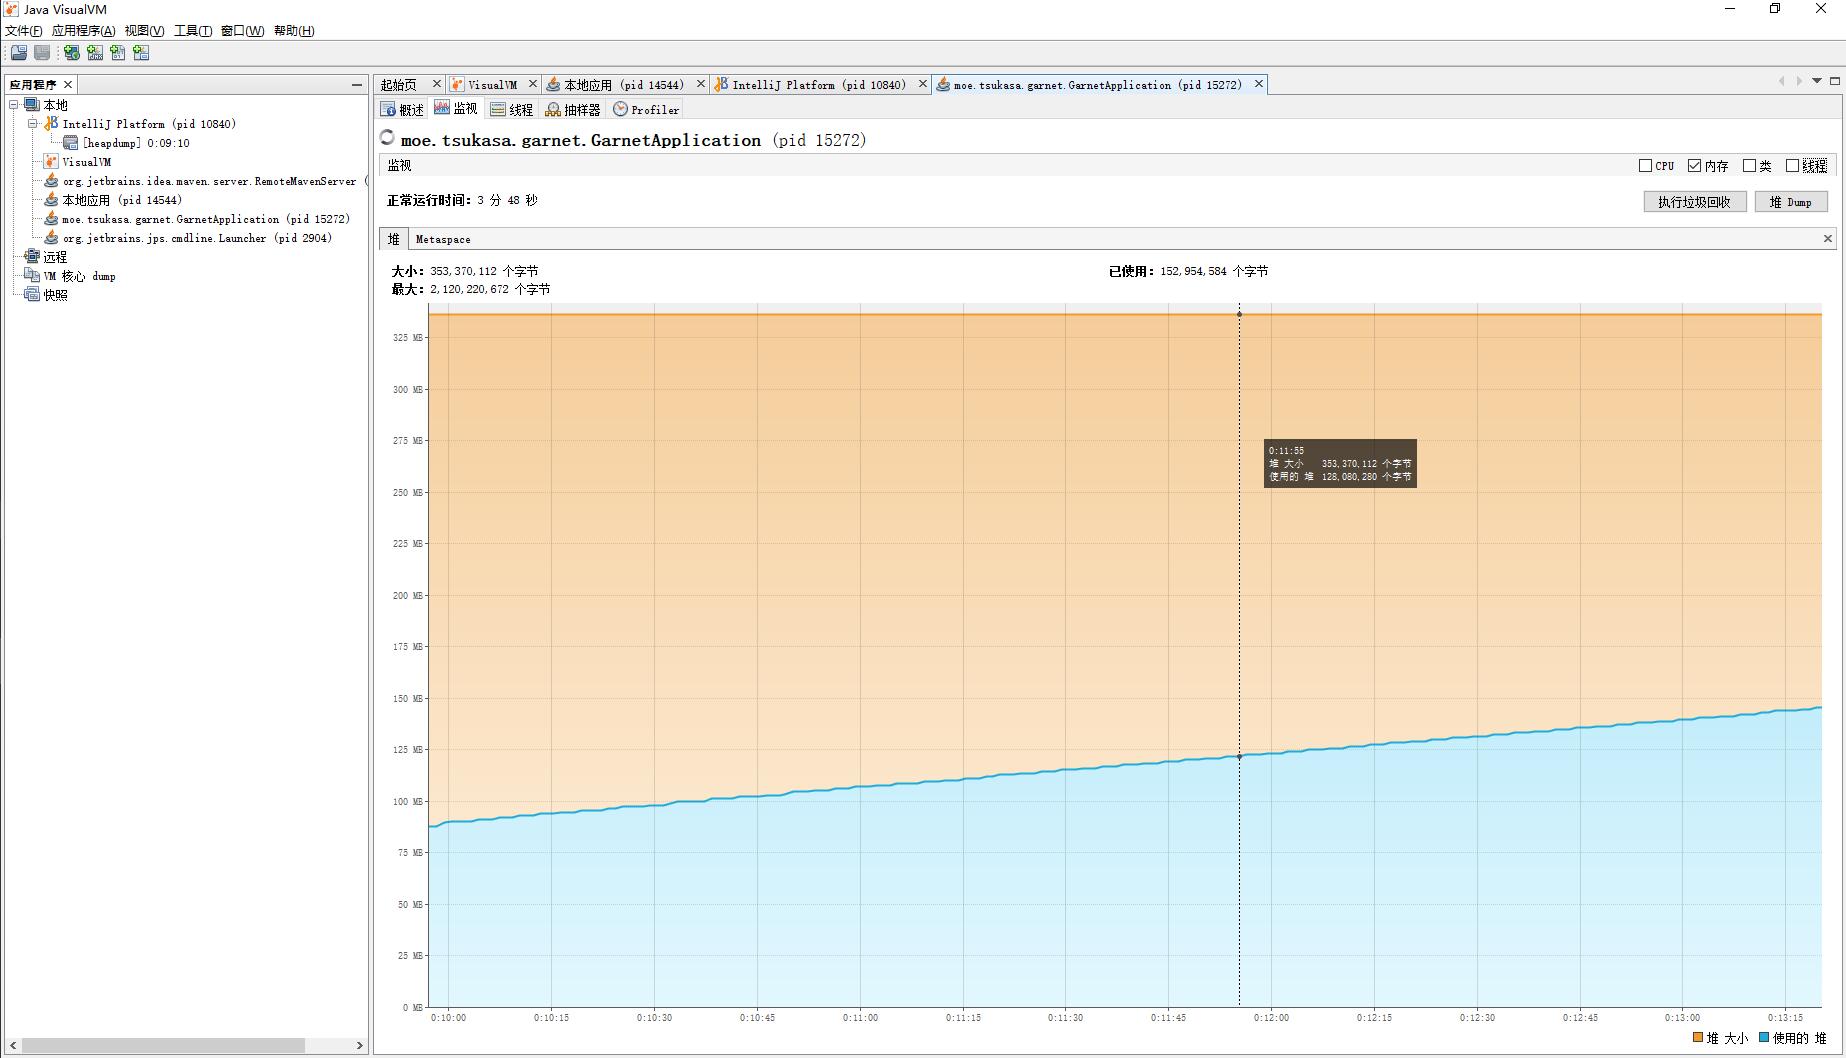Uncheck the 内存 memory checkbox
Screen dimensions: 1846x1058
click(1694, 166)
